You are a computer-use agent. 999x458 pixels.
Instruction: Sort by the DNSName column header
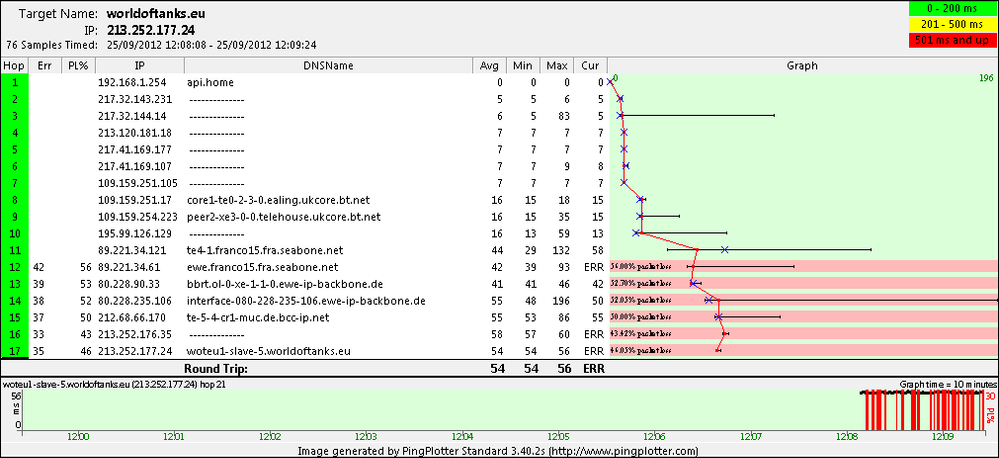[x=329, y=66]
